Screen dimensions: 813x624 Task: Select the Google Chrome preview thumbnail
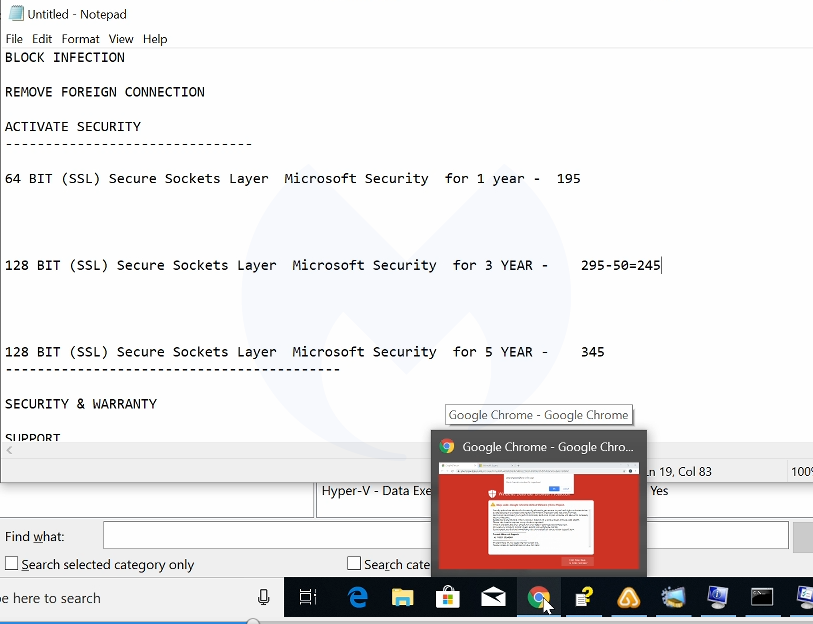(x=539, y=518)
